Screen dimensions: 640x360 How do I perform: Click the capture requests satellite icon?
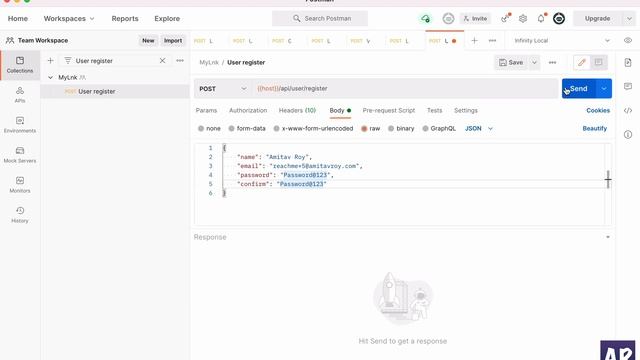click(x=506, y=18)
